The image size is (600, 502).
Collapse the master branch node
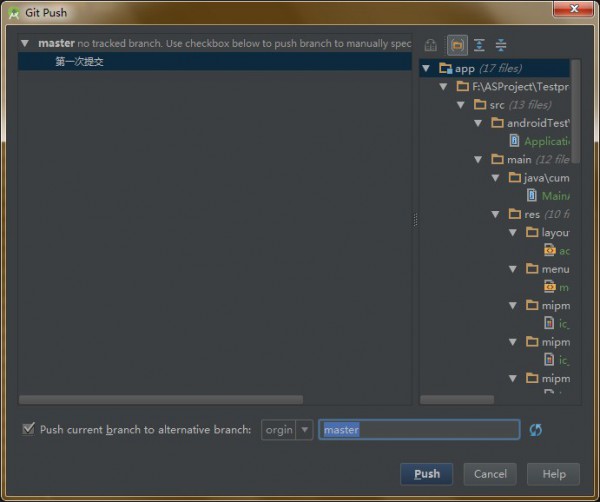tap(25, 43)
